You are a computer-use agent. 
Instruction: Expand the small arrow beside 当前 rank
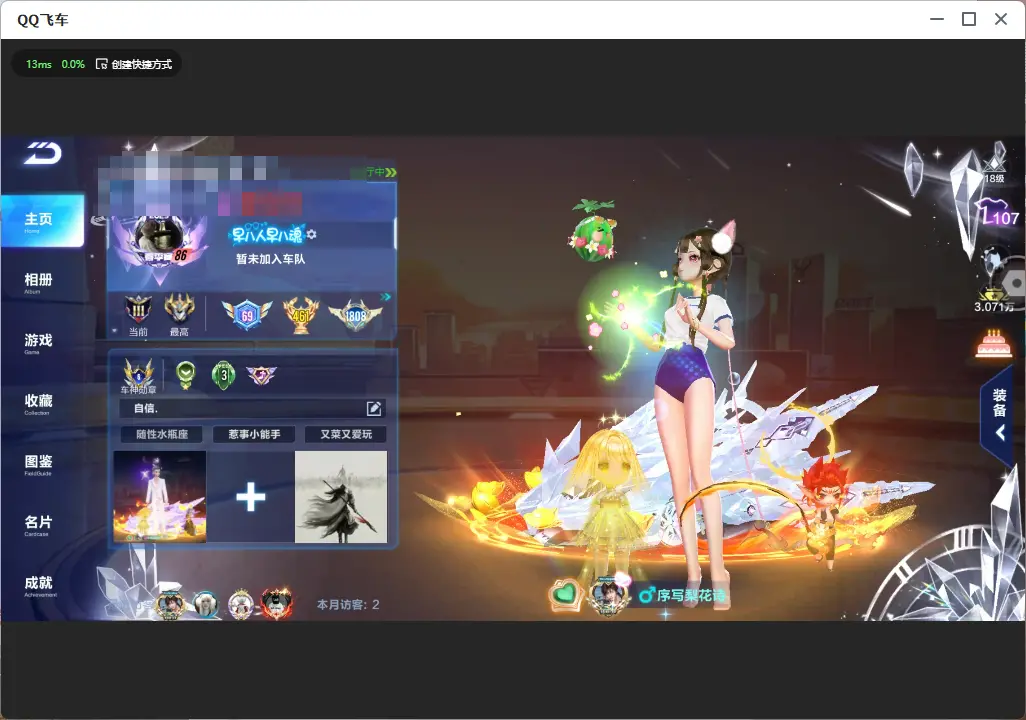[x=115, y=332]
